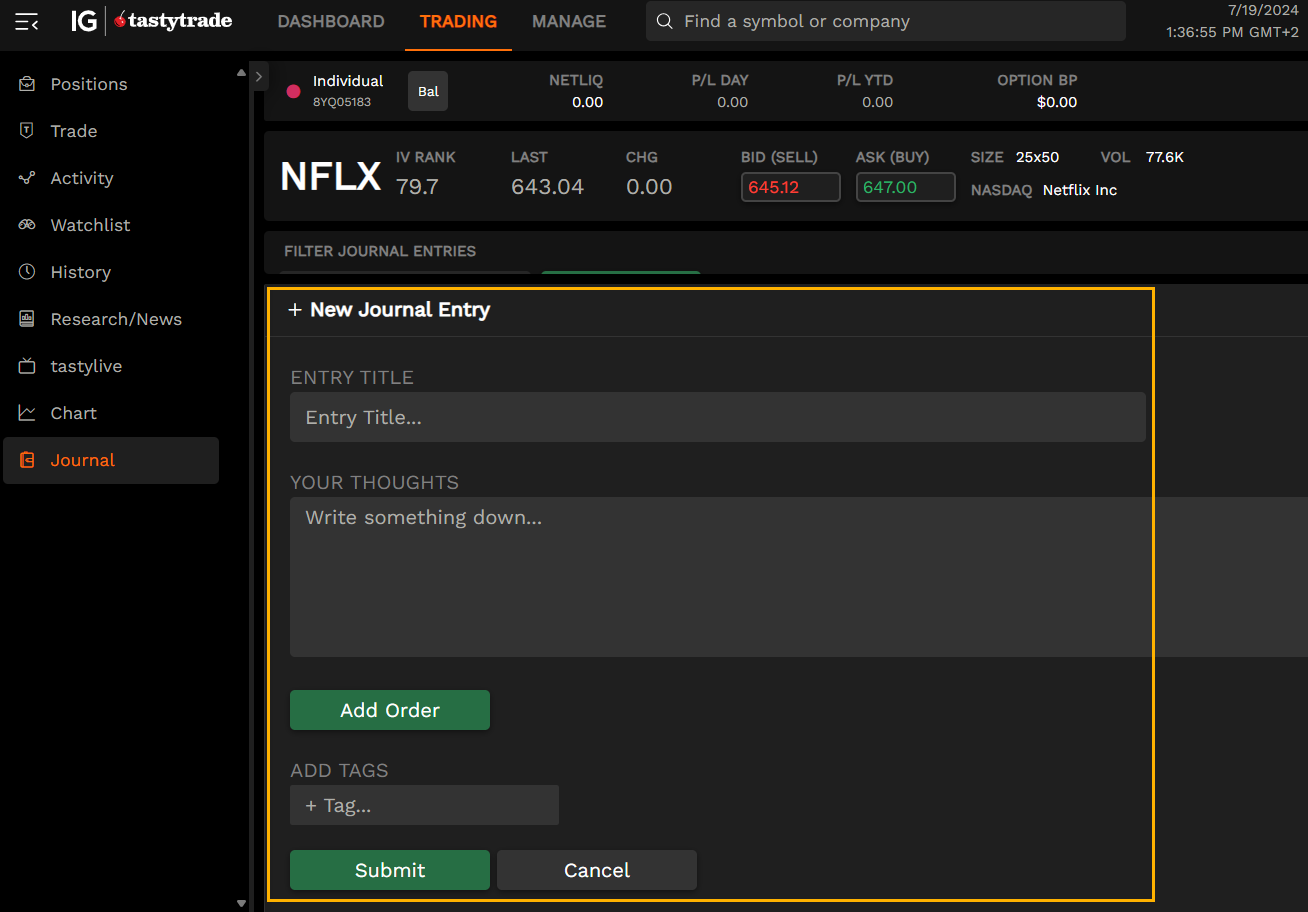Click the Research/News newspaper icon
The width and height of the screenshot is (1308, 912).
click(x=27, y=319)
